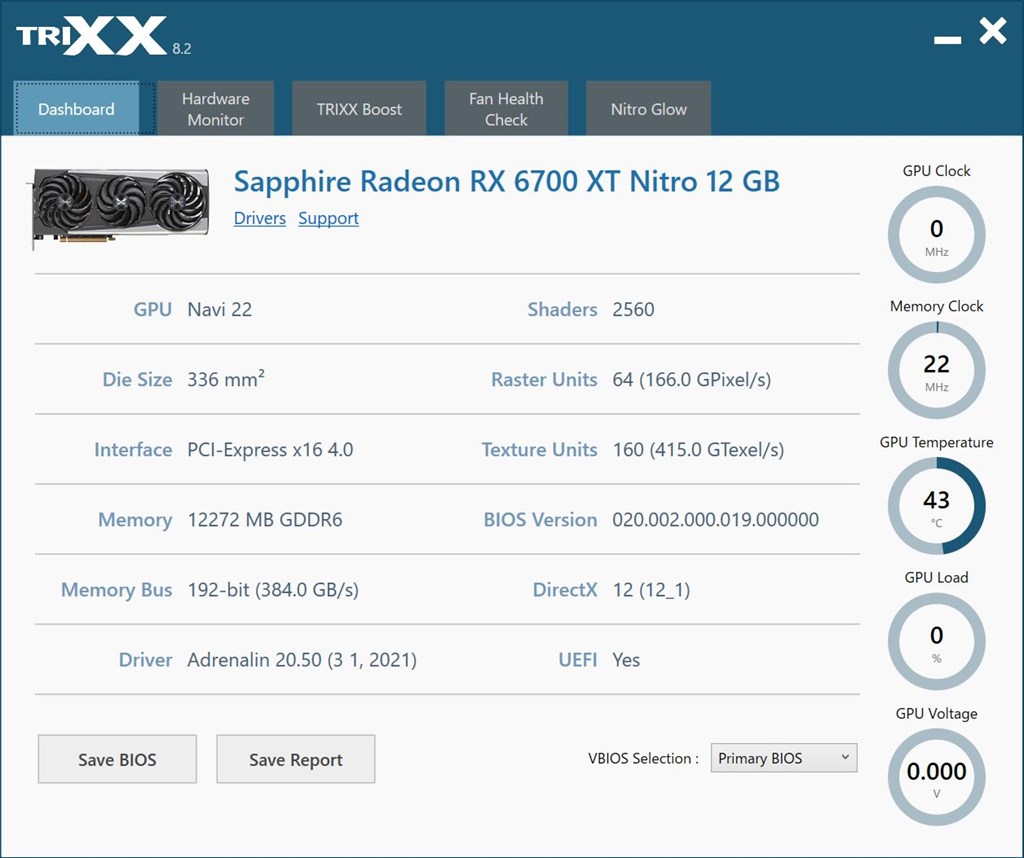The width and height of the screenshot is (1024, 858).
Task: Click the Memory Clock gauge
Action: coord(936,371)
